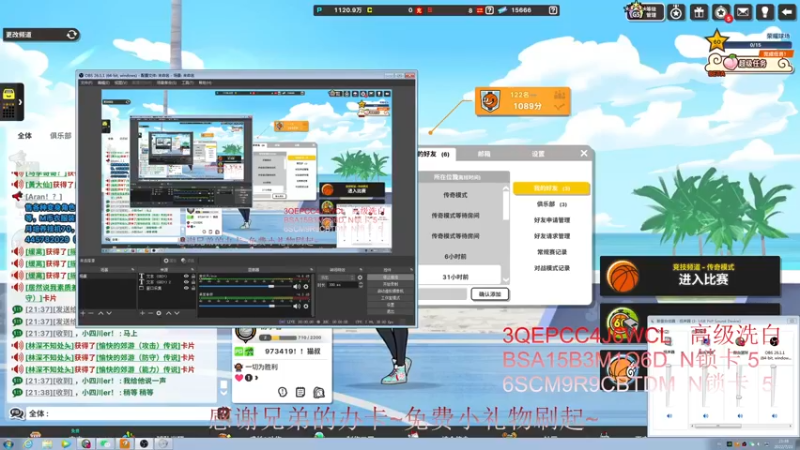Image resolution: width=800 pixels, height=450 pixels.
Task: Pop out OBS audio mixer dock corner icon
Action: (x=311, y=269)
